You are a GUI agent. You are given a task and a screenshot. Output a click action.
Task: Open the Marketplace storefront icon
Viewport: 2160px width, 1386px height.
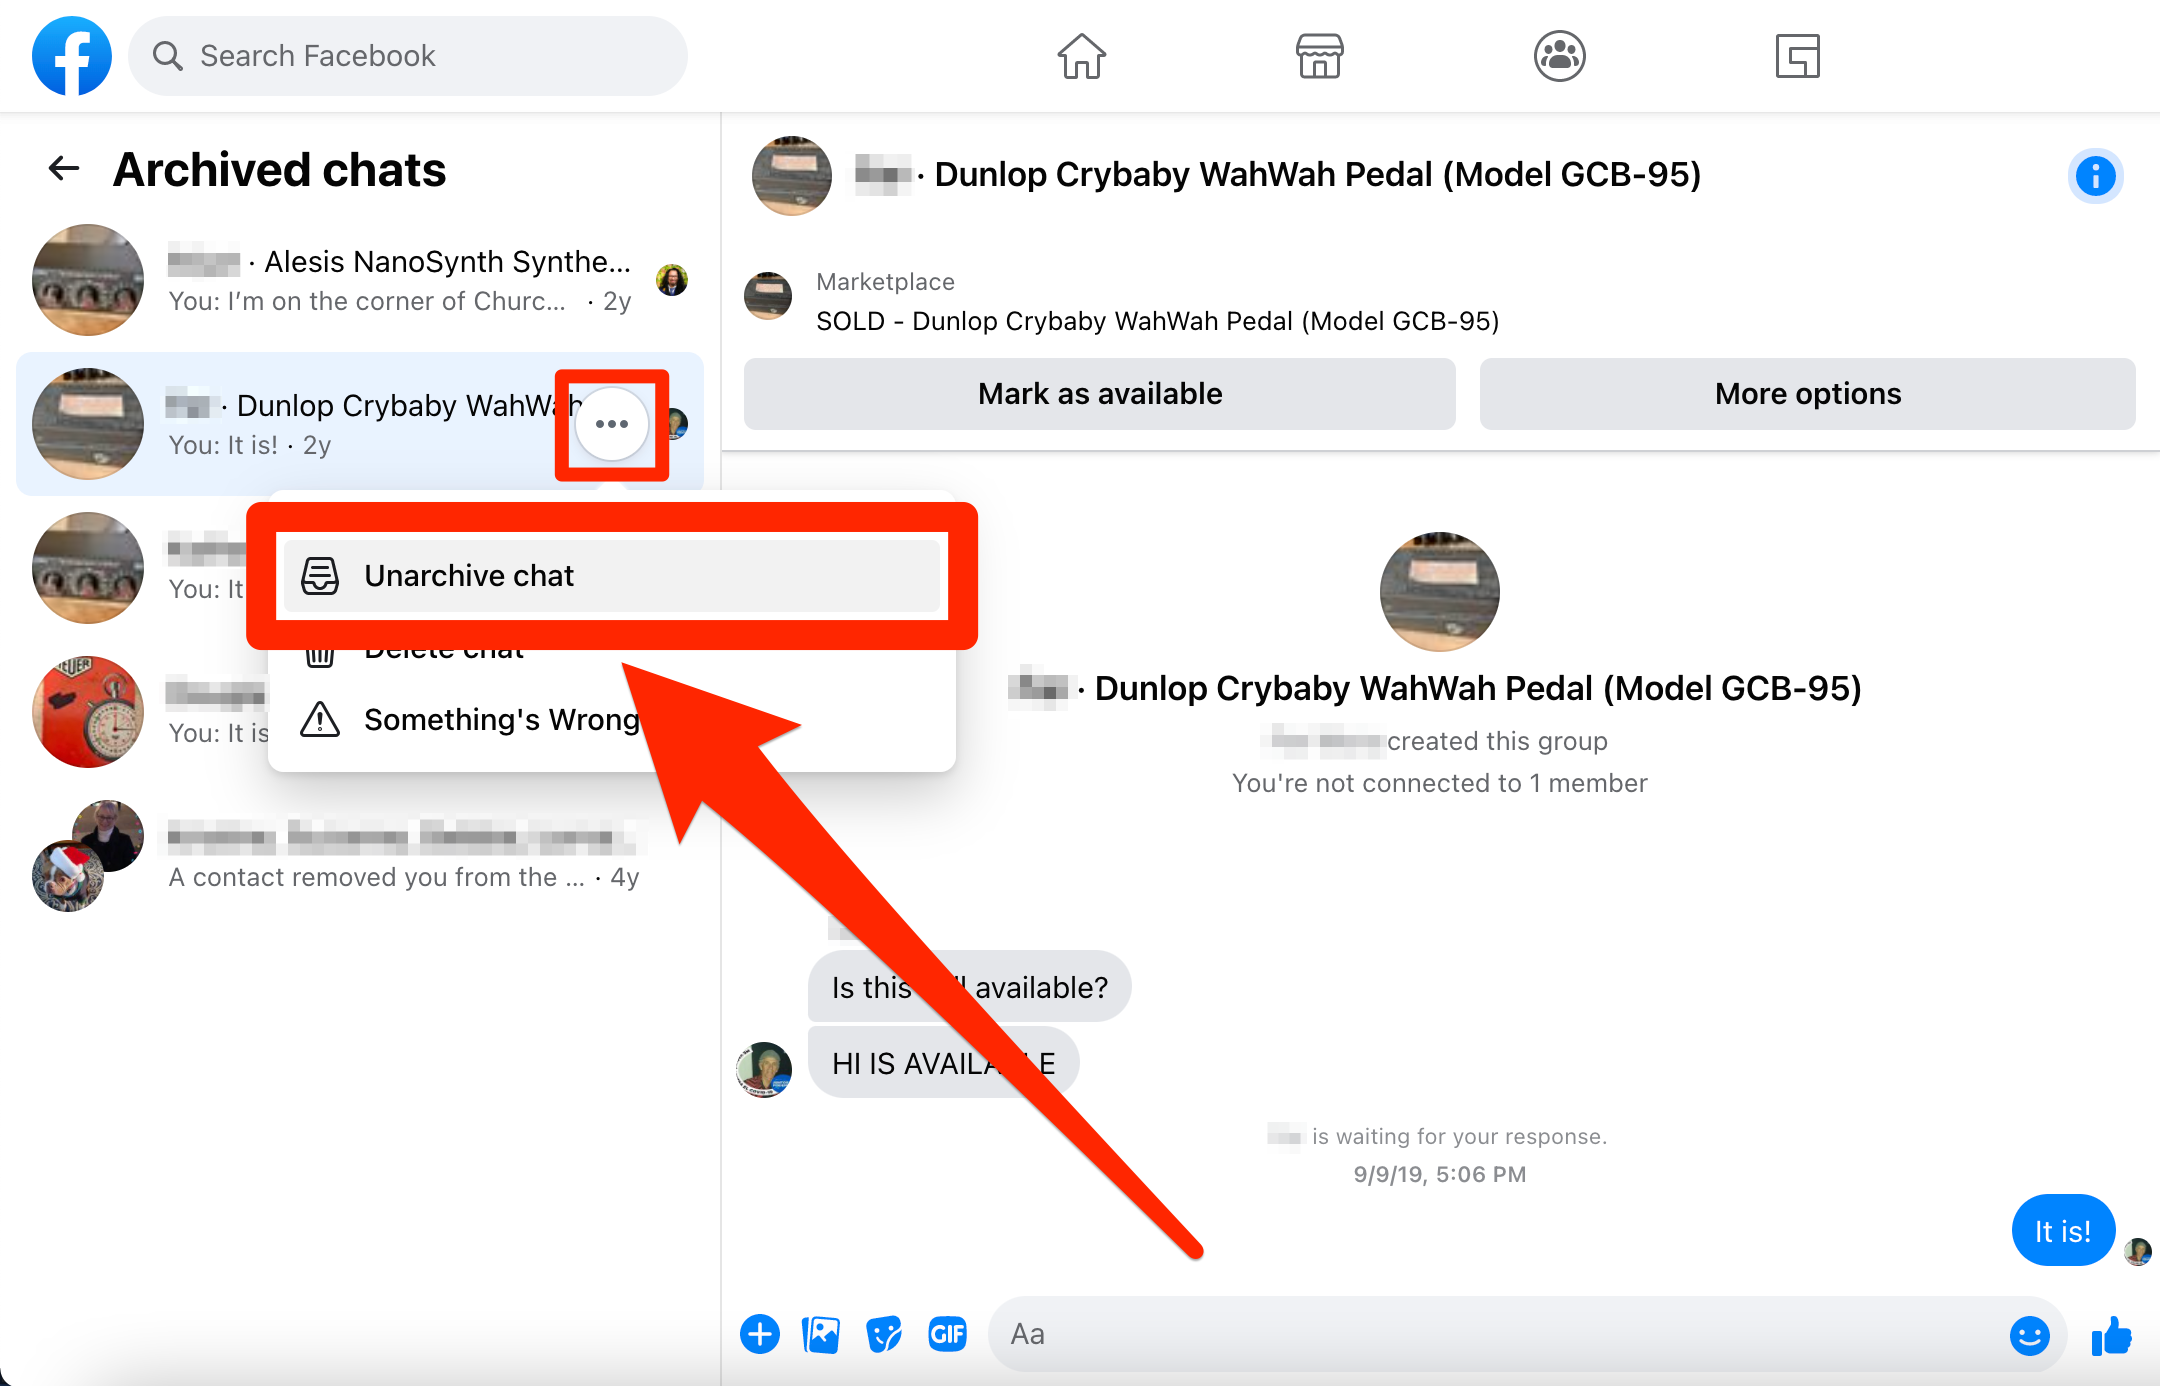1320,56
